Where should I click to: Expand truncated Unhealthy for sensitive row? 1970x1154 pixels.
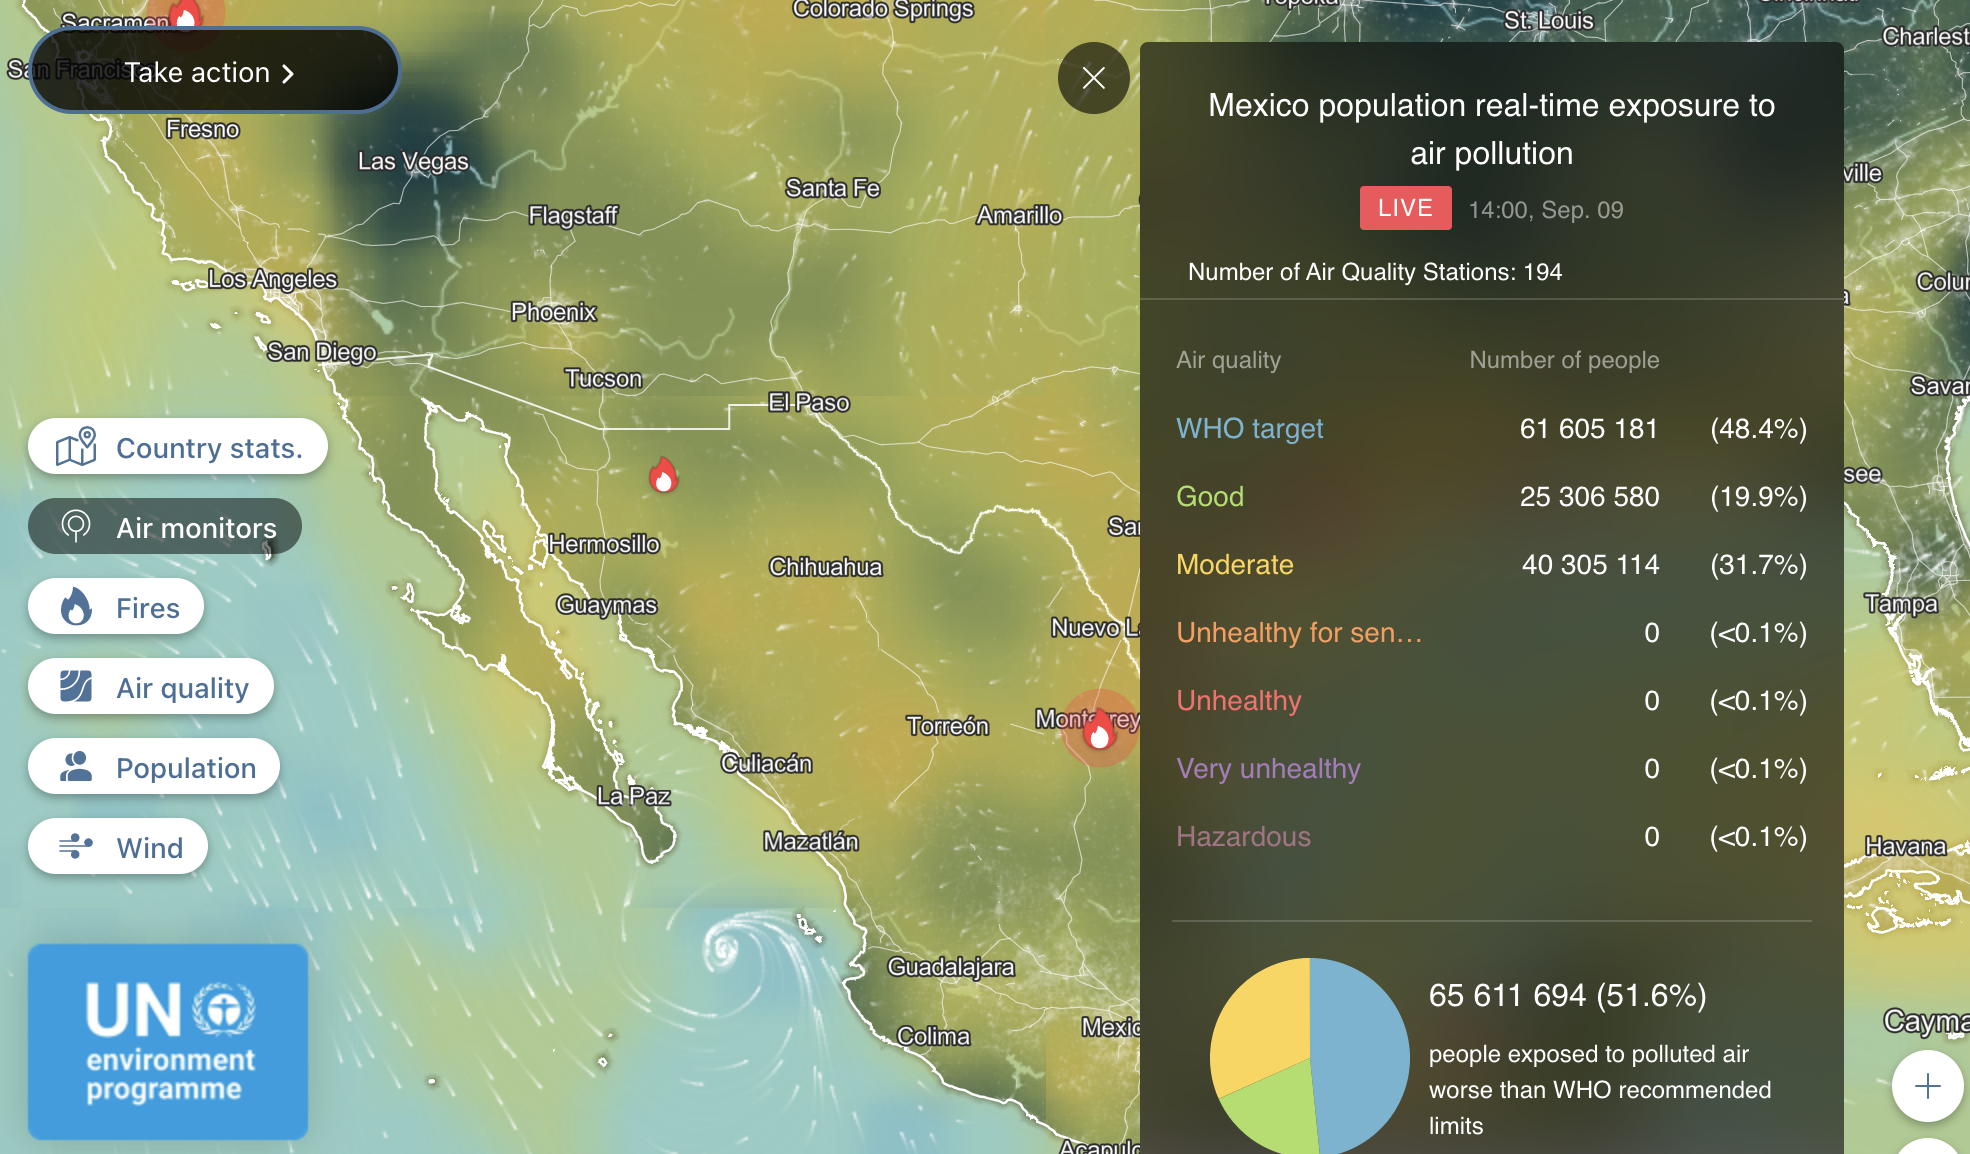click(1298, 632)
